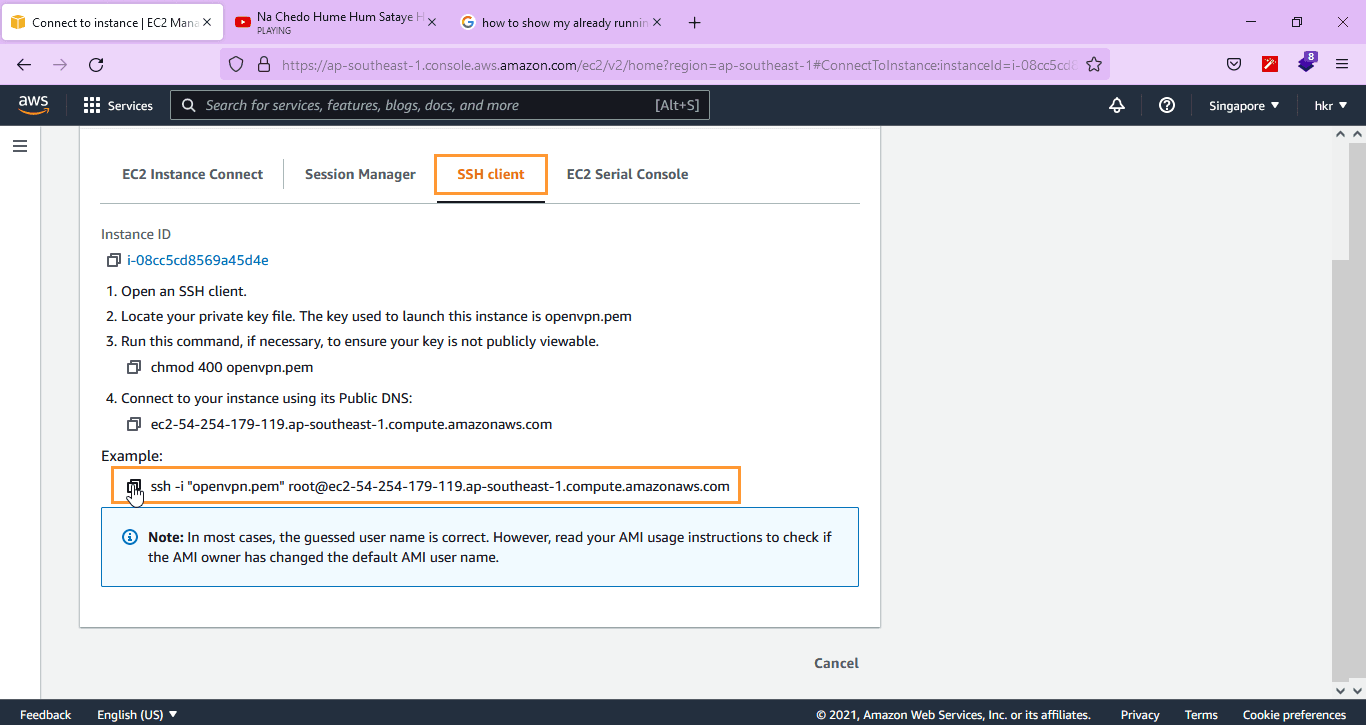This screenshot has height=725, width=1366.
Task: Copy the Public DNS address
Action: (134, 424)
